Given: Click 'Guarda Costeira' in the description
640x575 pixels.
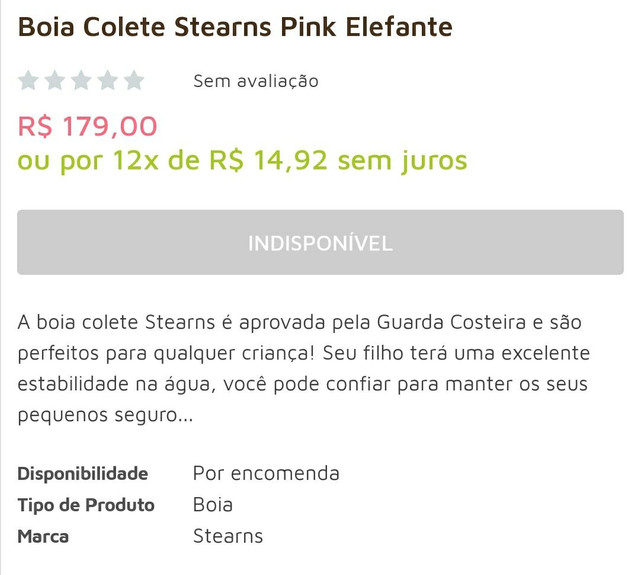Looking at the screenshot, I should (x=451, y=322).
